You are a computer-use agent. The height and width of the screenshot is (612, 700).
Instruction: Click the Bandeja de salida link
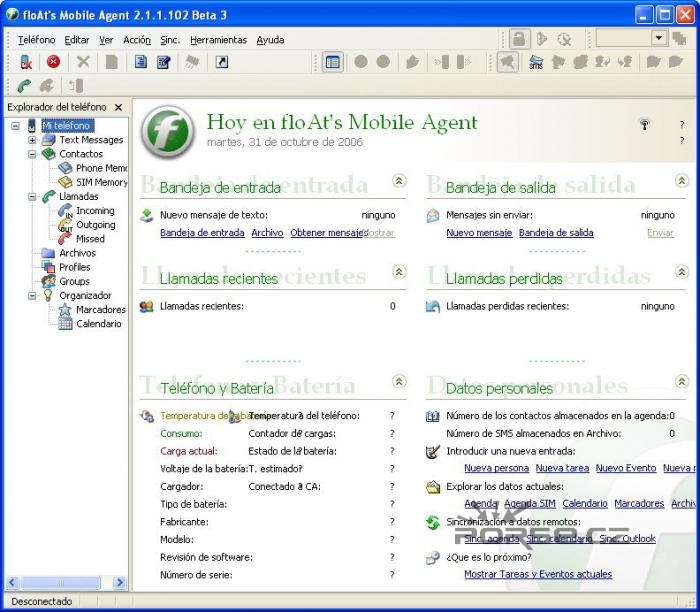pos(556,233)
